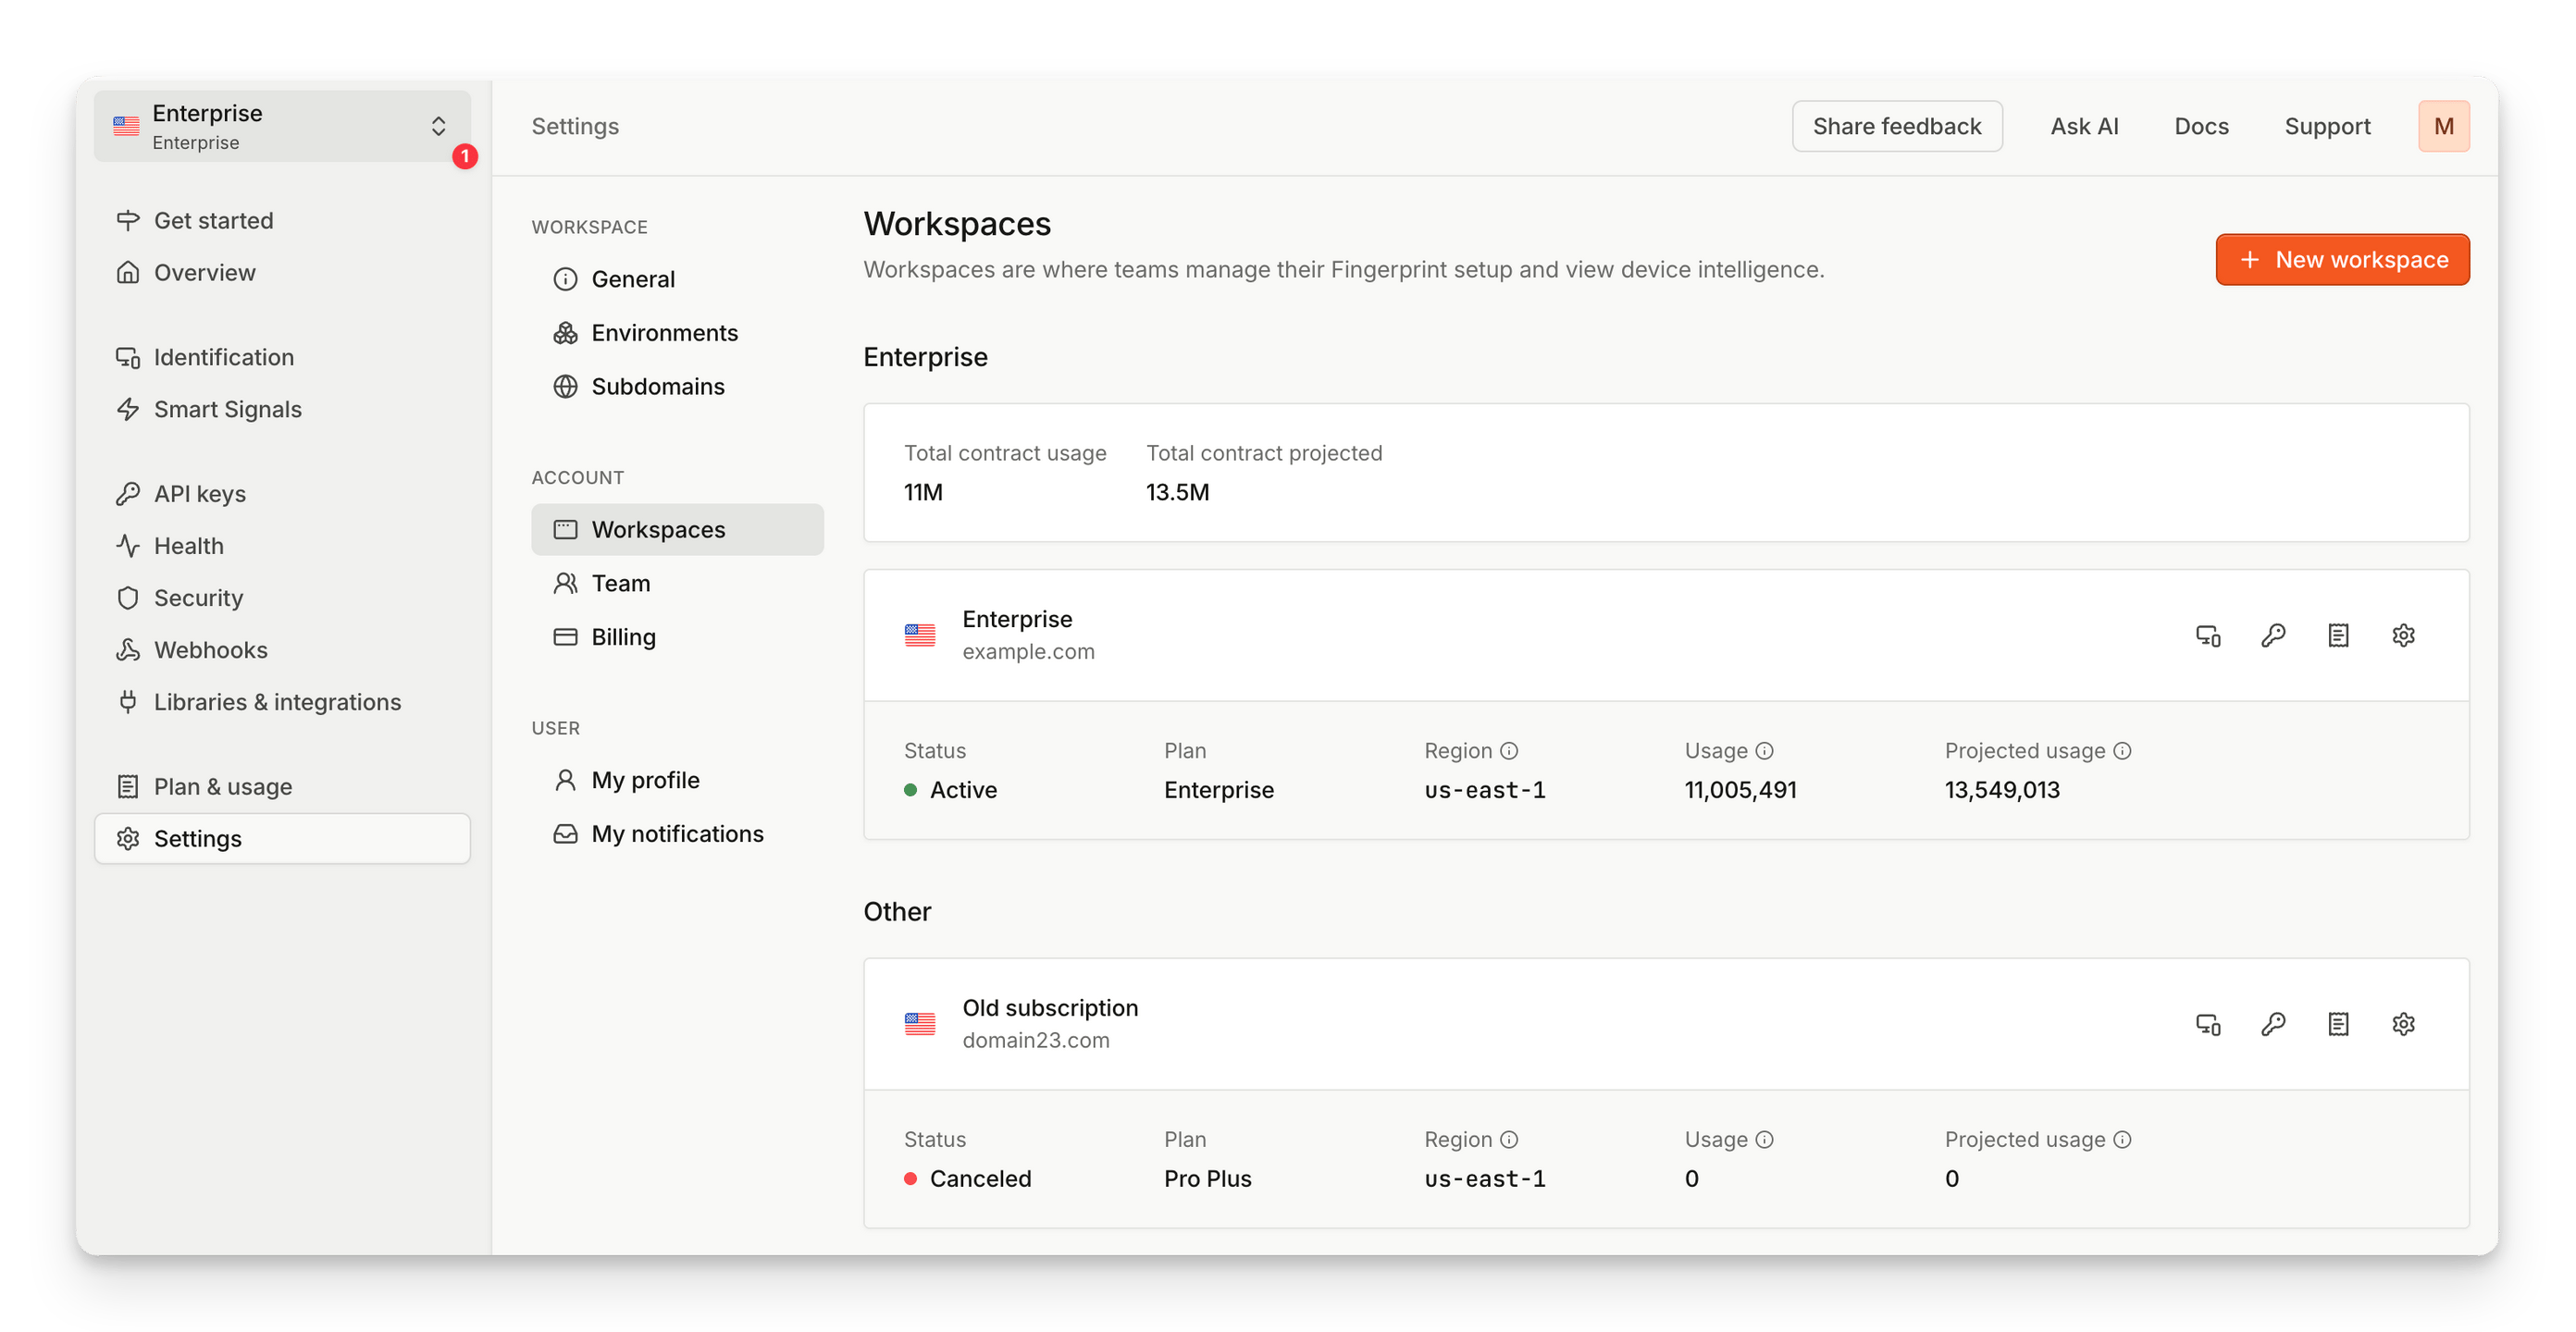Open Smart Signals section
2576x1332 pixels.
(282, 409)
